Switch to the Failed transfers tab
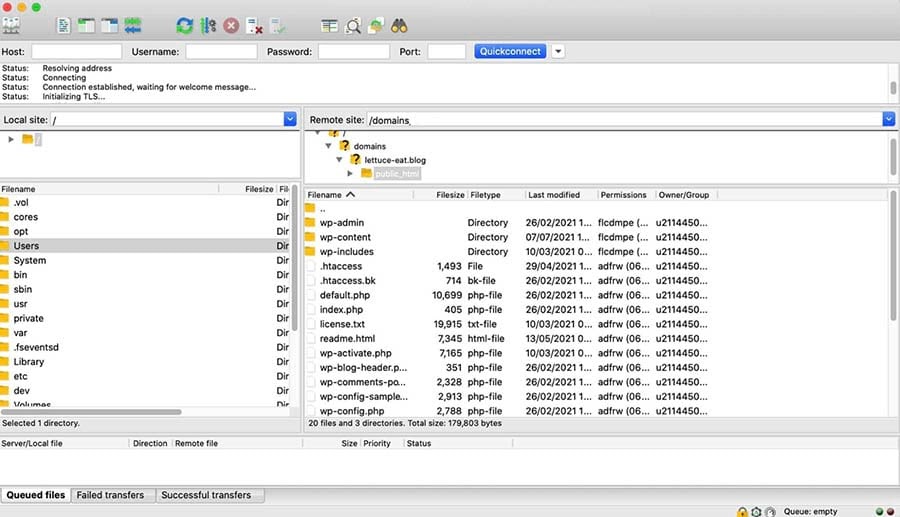The image size is (900, 517). (110, 495)
